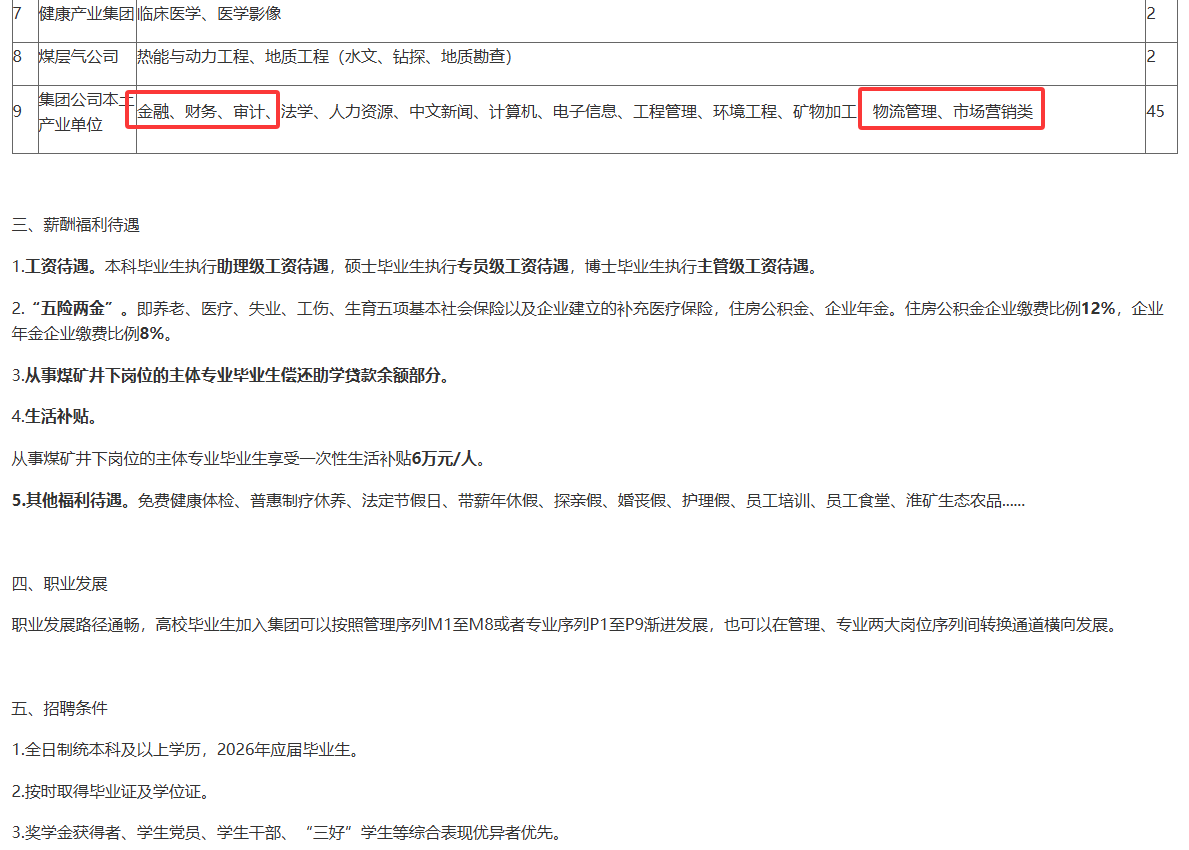1189x850 pixels.
Task: Click the 集团公司本土产业单位 table cell
Action: 86,112
